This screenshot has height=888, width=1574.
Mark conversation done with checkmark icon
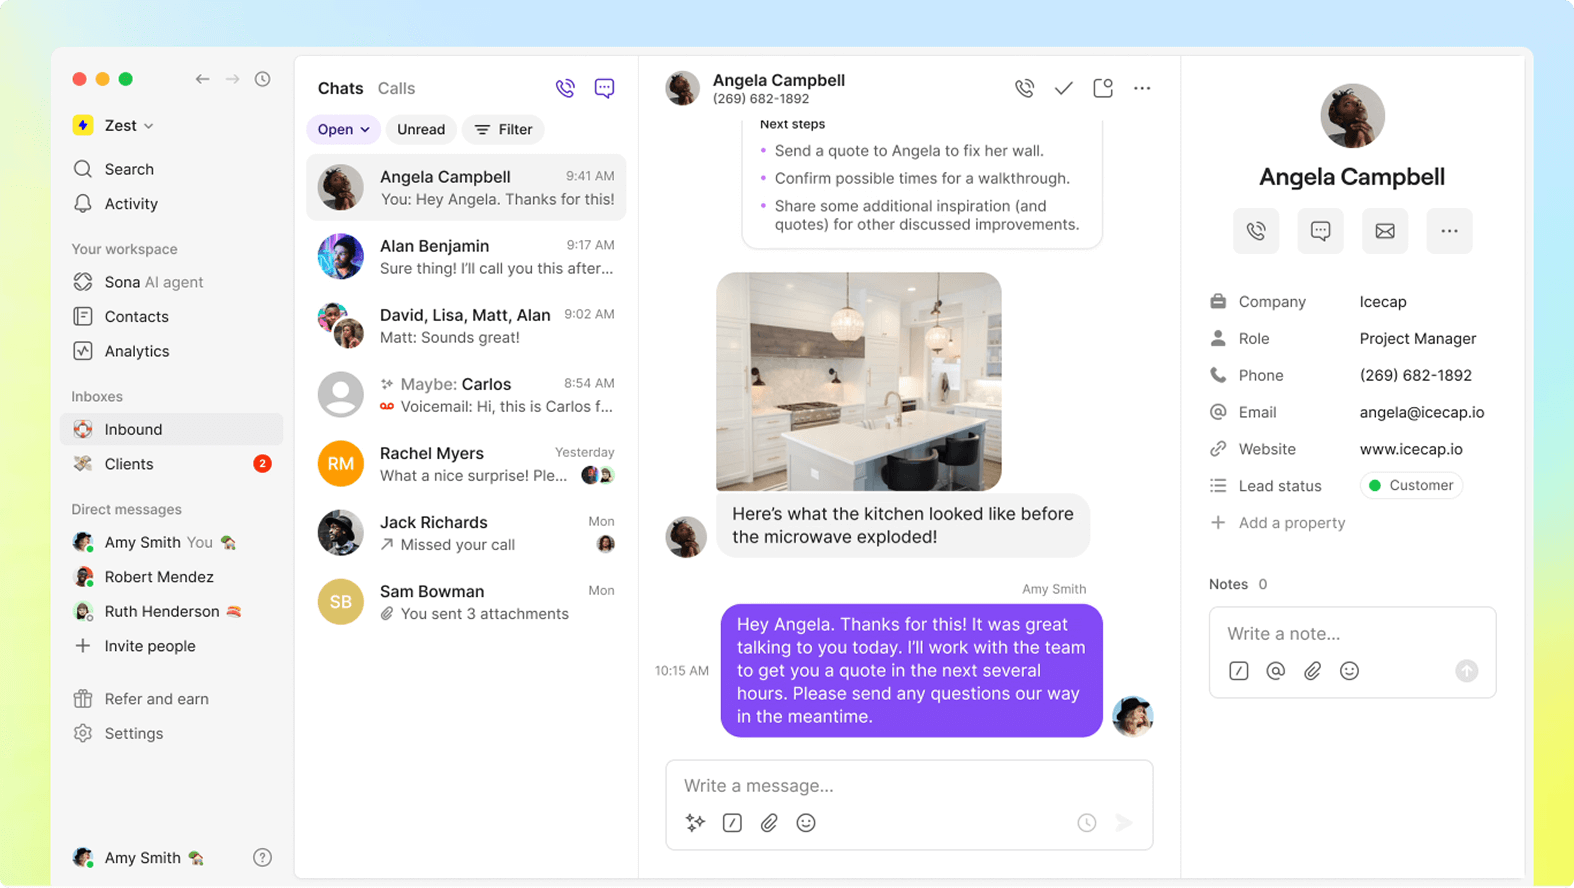pyautogui.click(x=1063, y=88)
